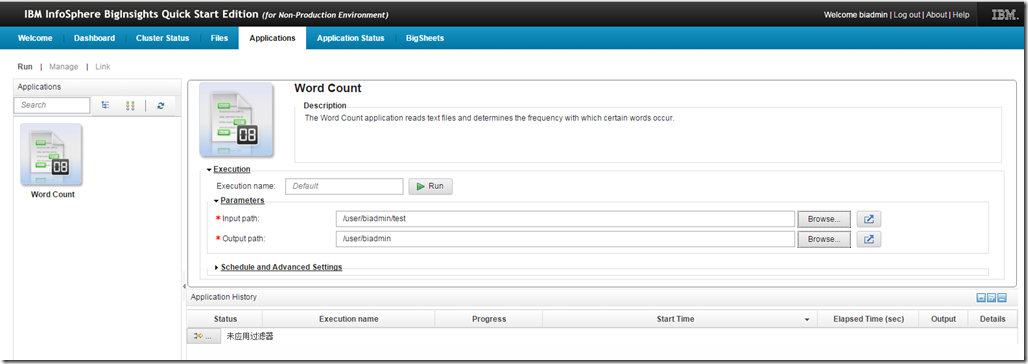Click the tree view icon beside Search

point(106,105)
